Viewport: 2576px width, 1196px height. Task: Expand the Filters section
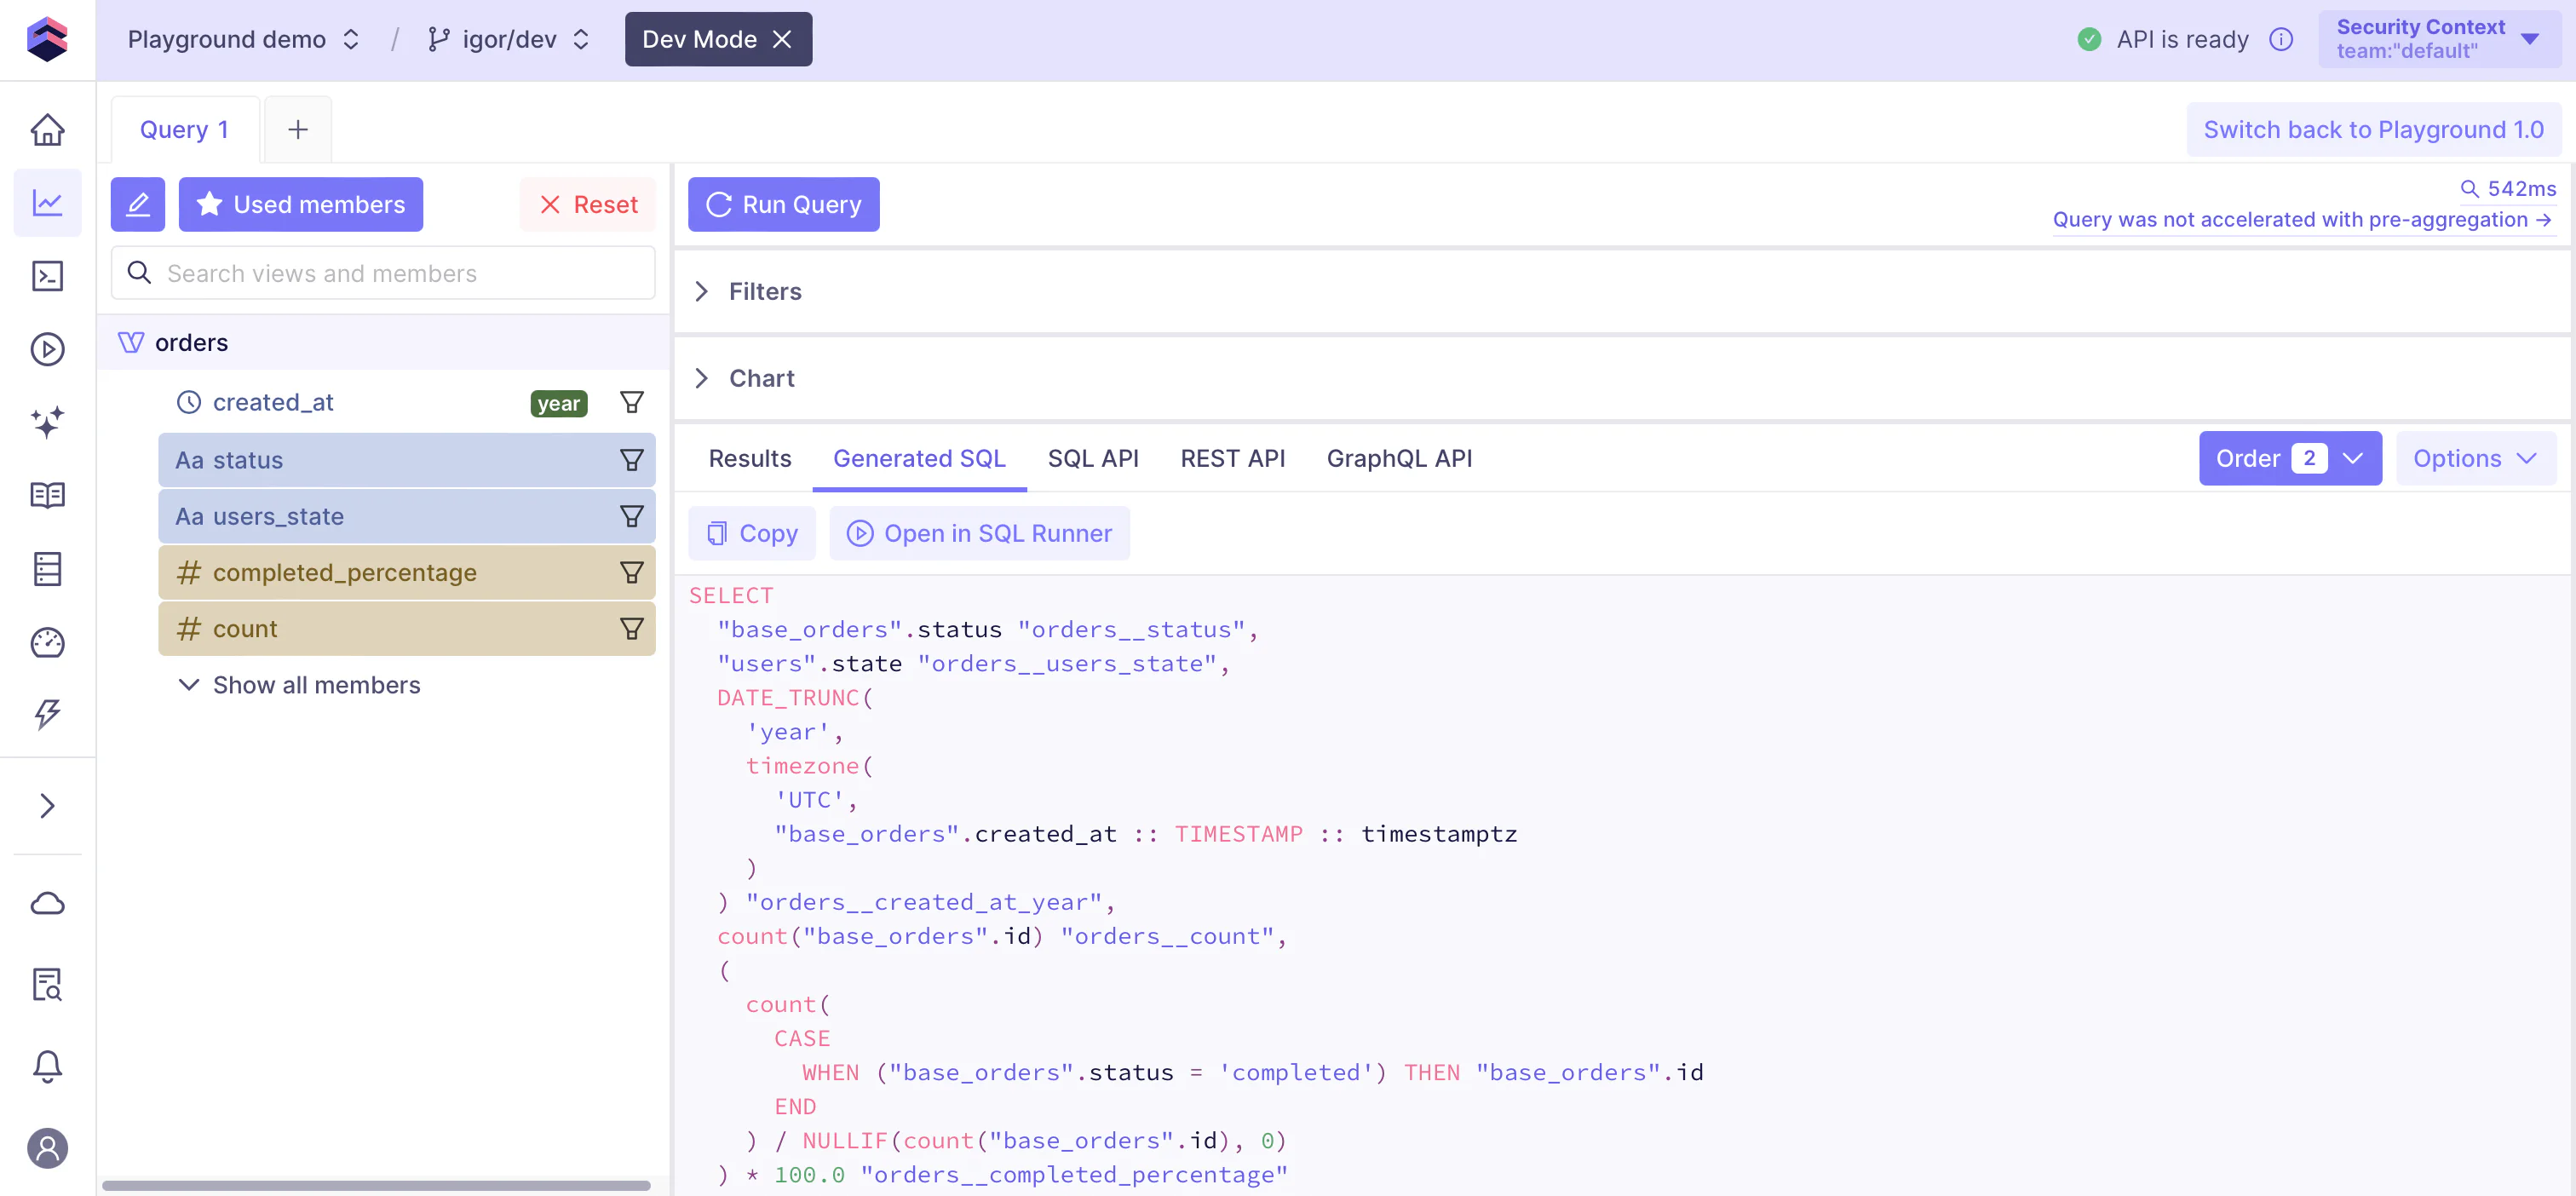point(764,291)
